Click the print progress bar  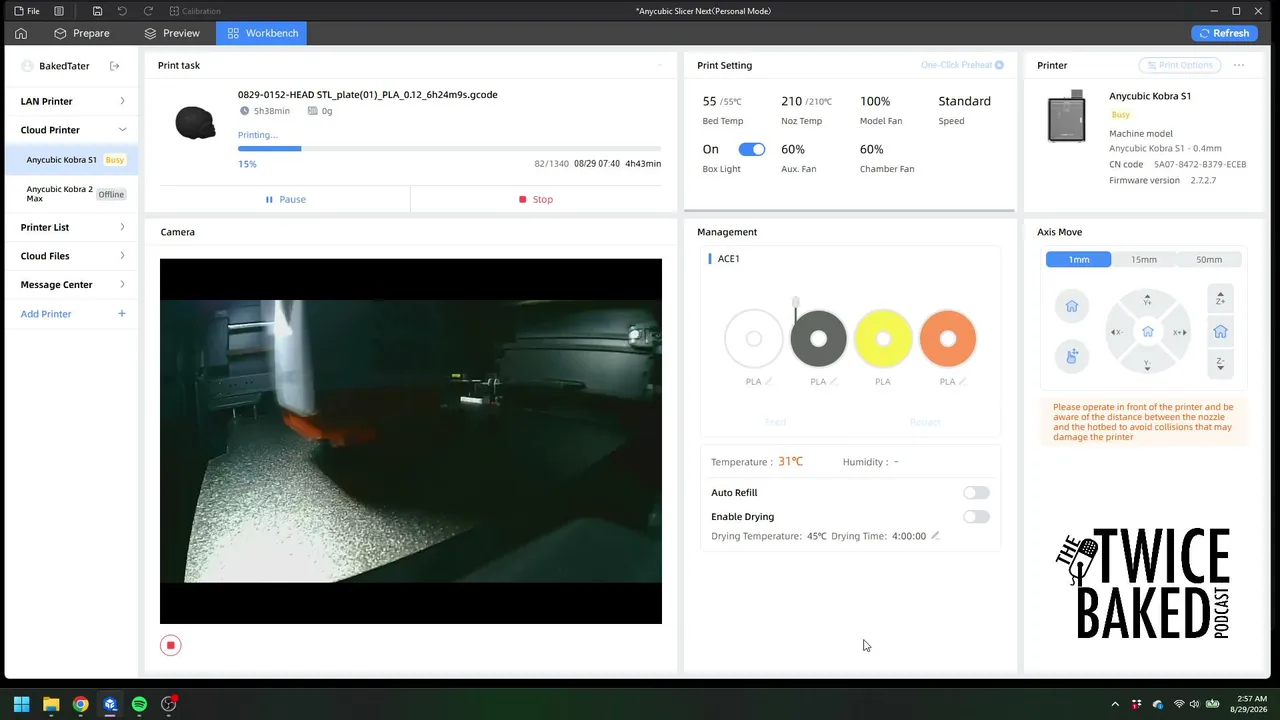(x=449, y=148)
